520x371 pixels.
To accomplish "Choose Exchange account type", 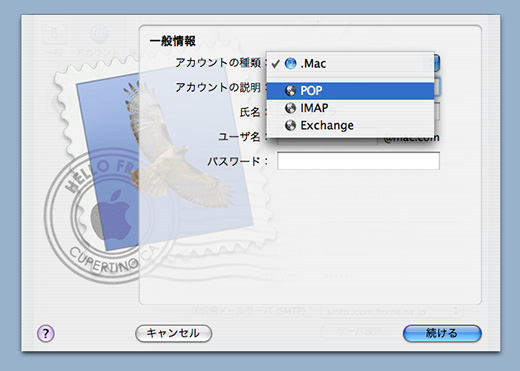I will click(350, 126).
